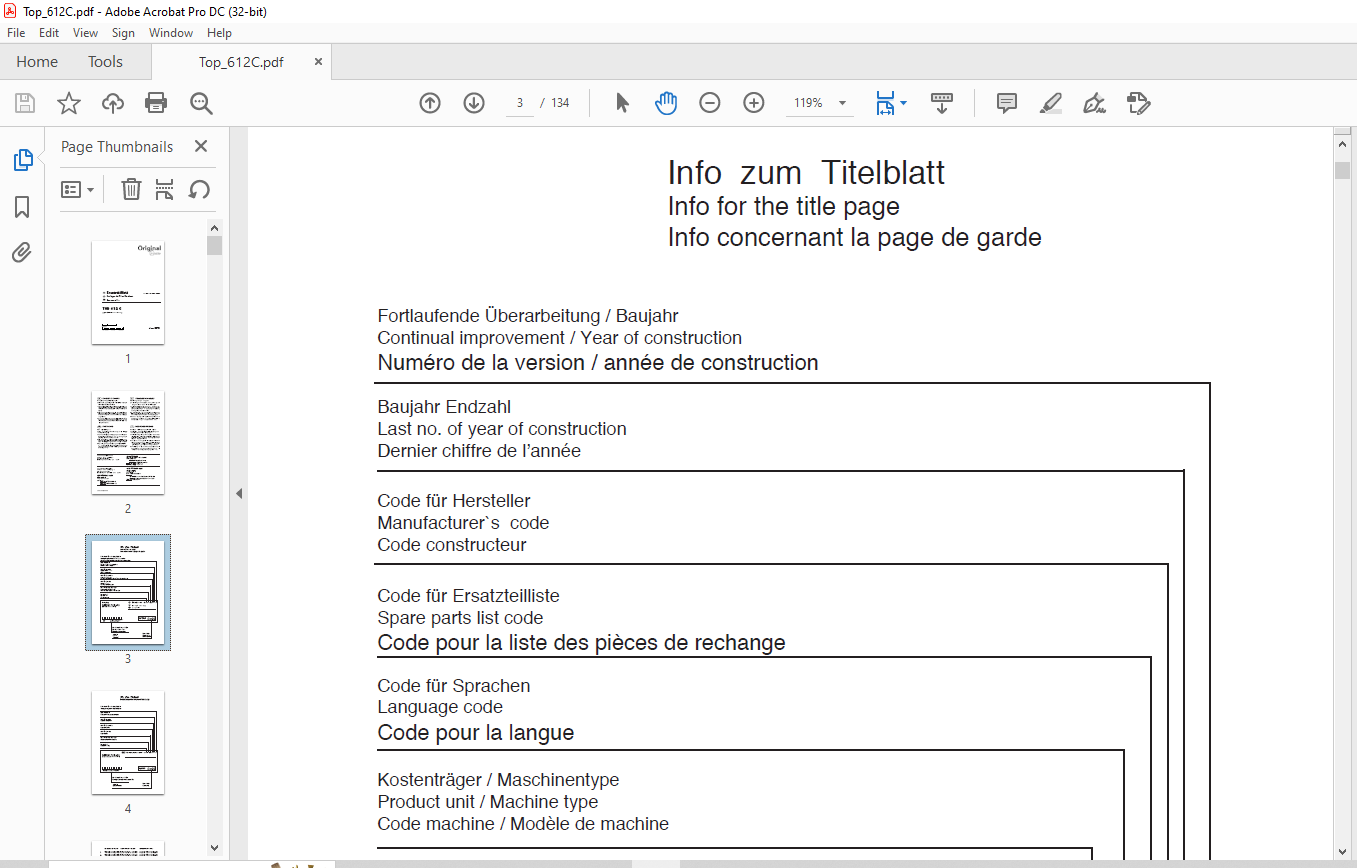The height and width of the screenshot is (868, 1357).
Task: Click 'Baujahr Endzahl' text line
Action: tap(444, 407)
